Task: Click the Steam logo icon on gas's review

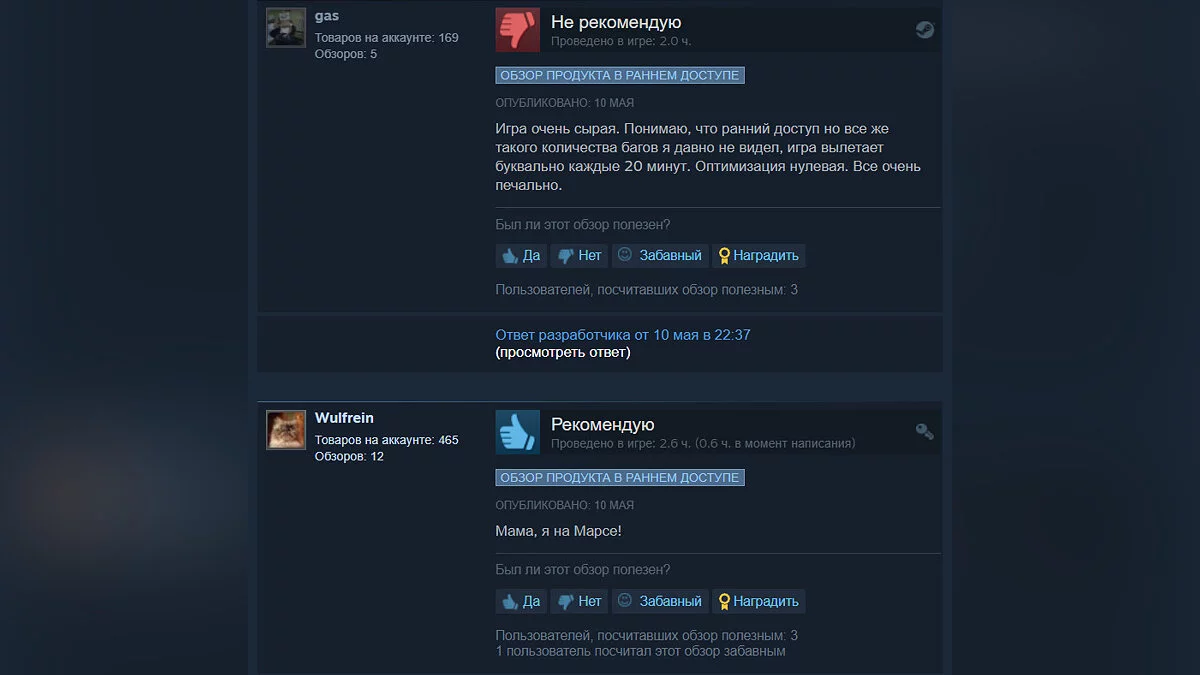Action: click(925, 30)
